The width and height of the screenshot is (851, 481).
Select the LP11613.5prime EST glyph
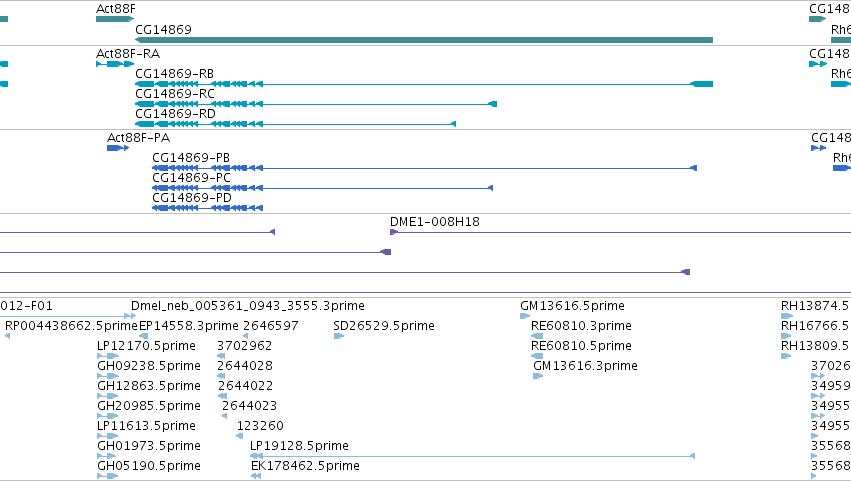coord(107,436)
